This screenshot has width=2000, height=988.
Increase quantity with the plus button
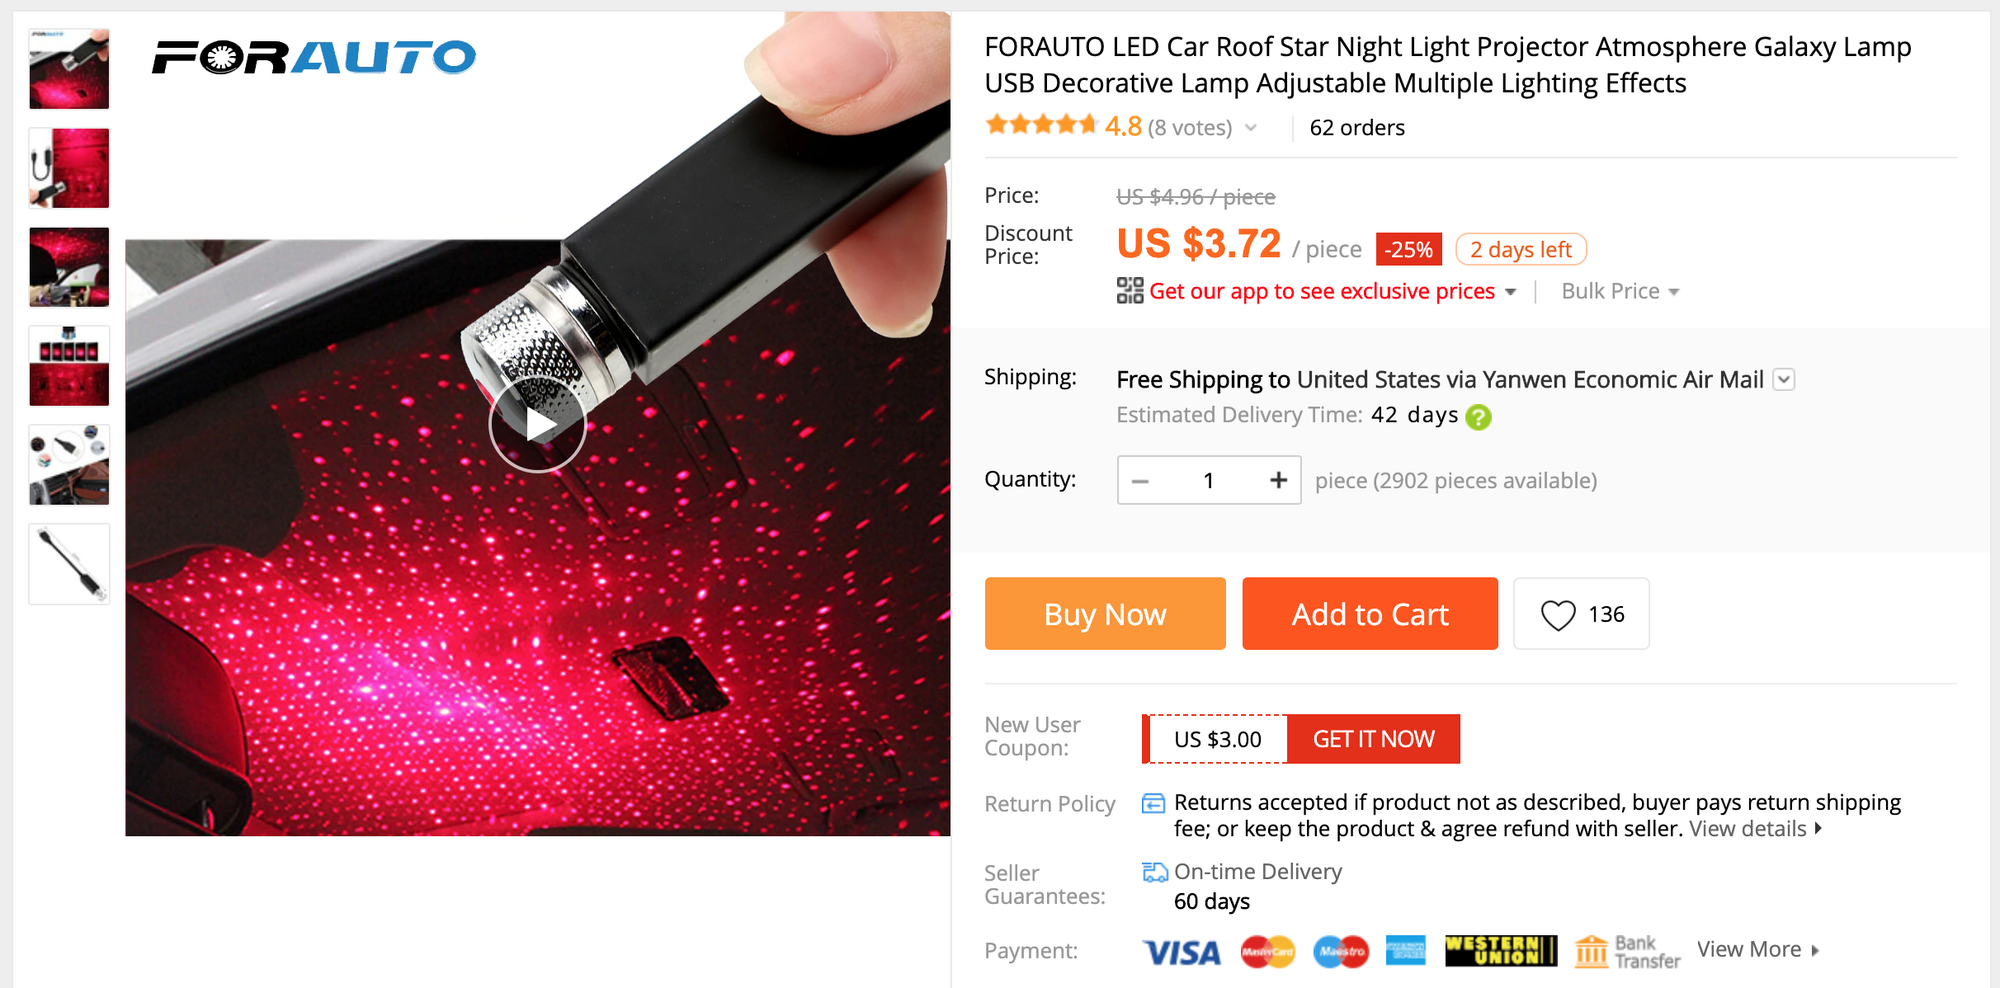click(x=1278, y=480)
